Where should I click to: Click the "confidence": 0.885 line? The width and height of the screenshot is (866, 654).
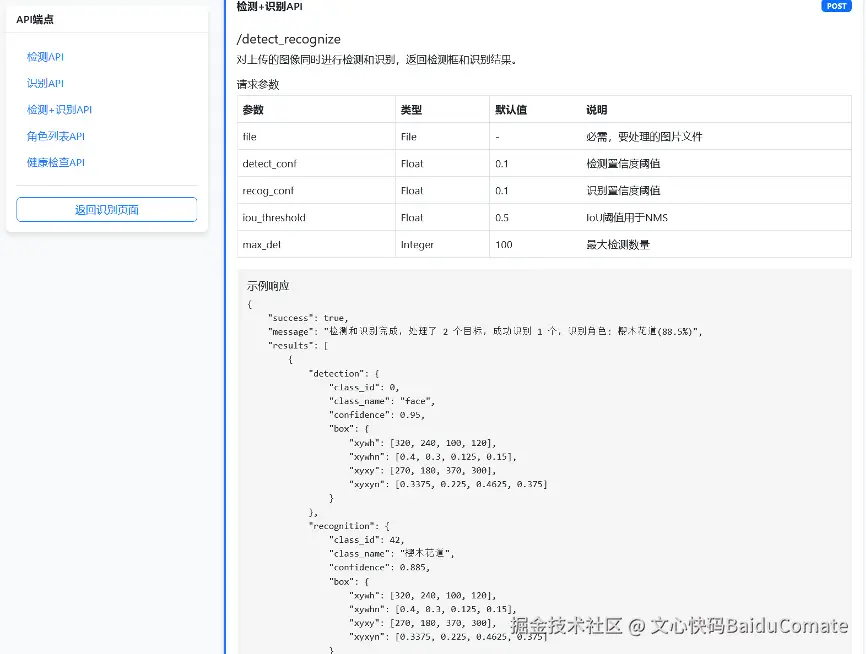379,567
